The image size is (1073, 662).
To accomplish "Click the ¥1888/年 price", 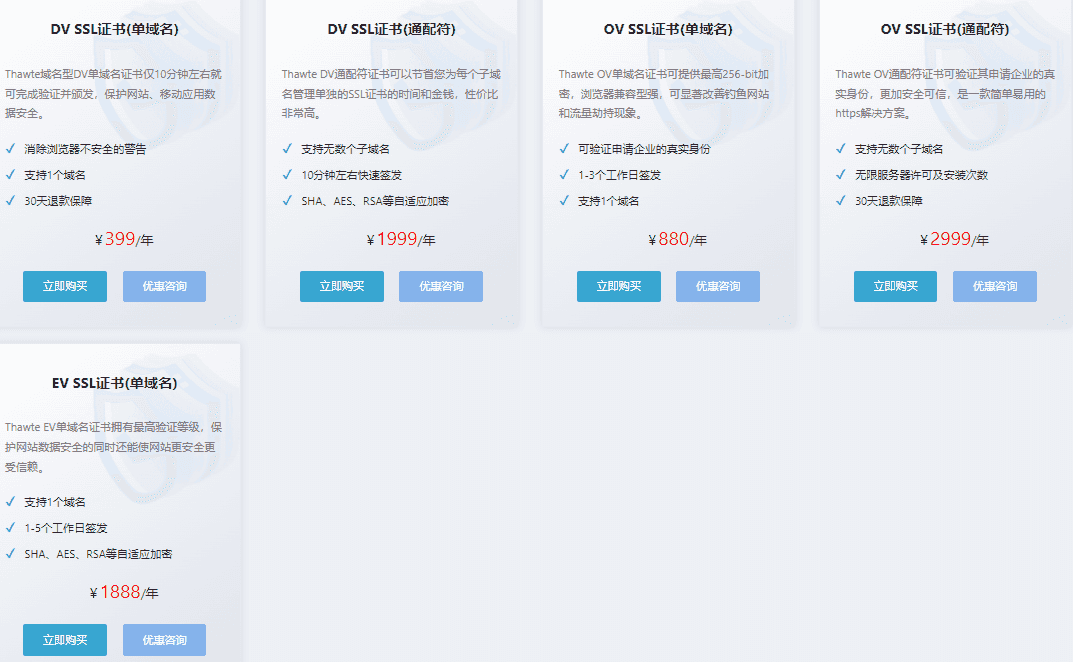I will 124,592.
